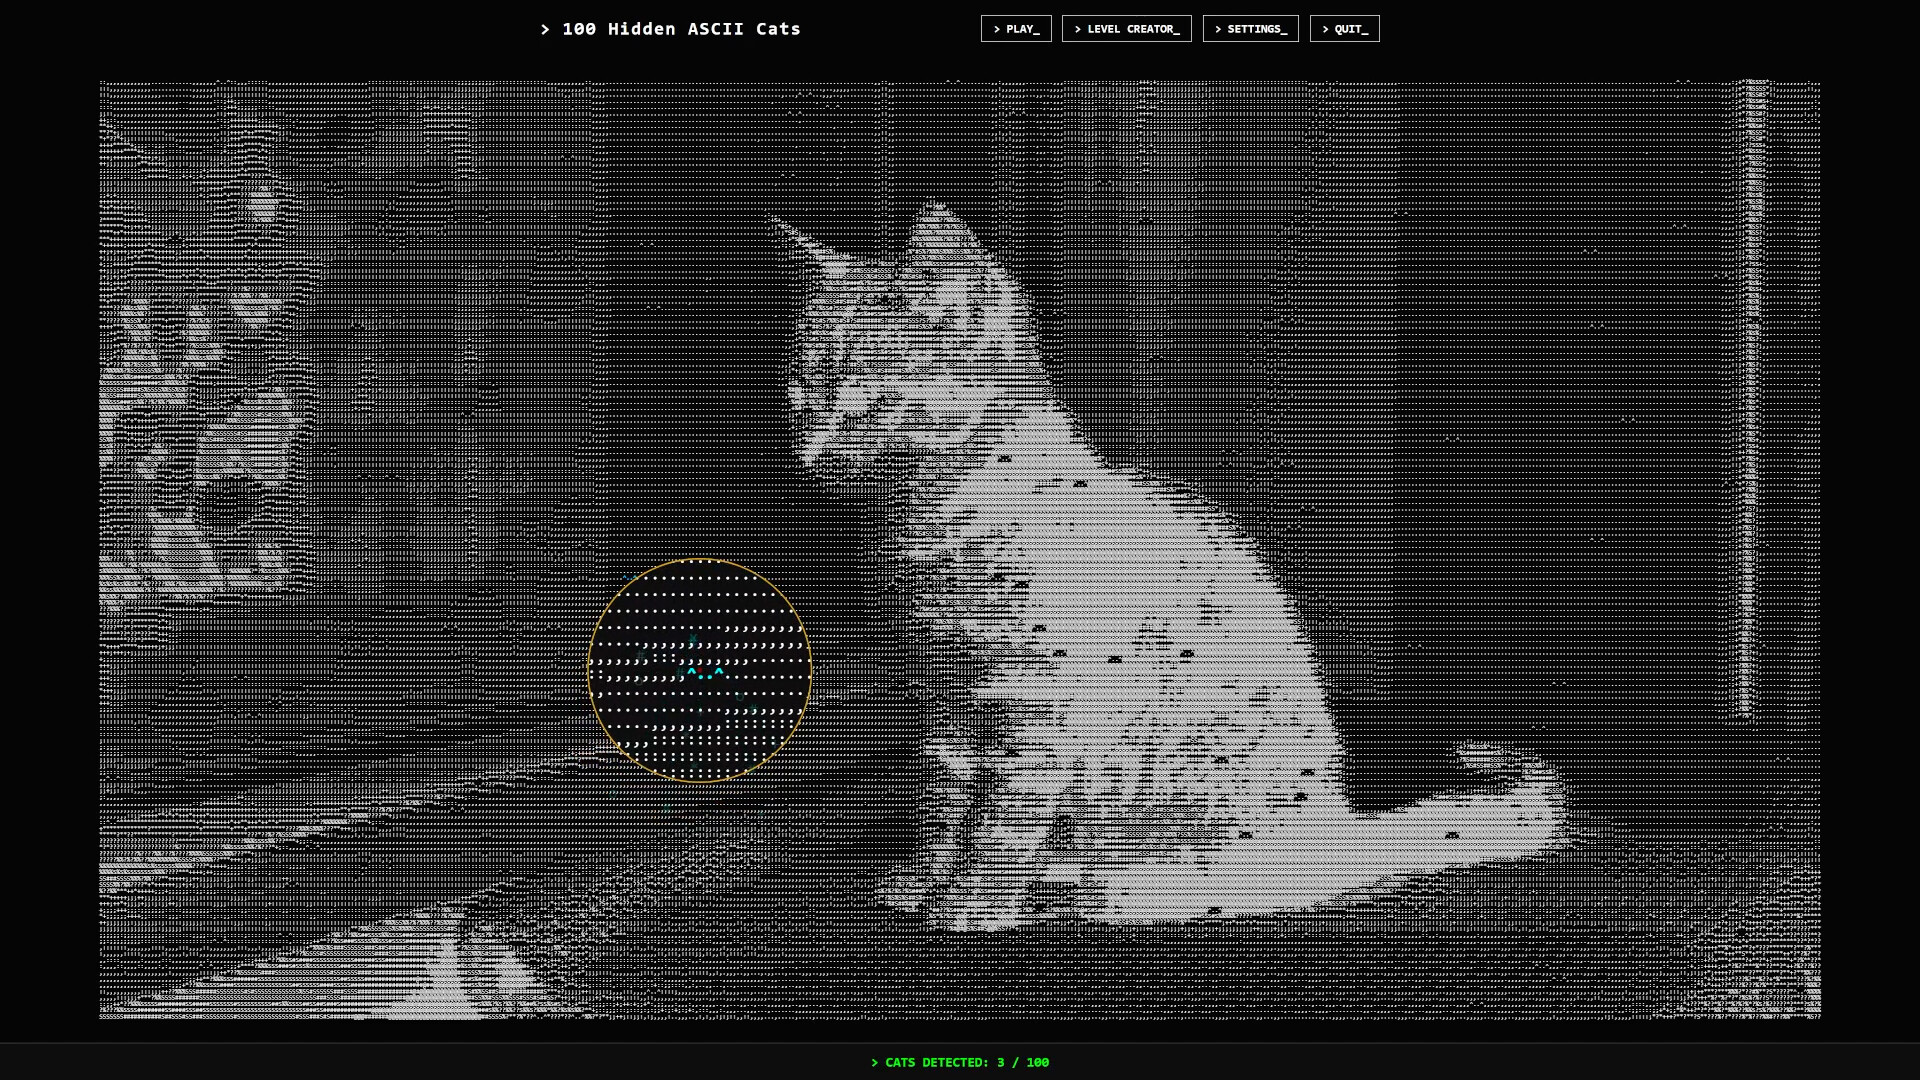Click the > prompt icon before game title
This screenshot has height=1080, width=1920.
pos(545,29)
